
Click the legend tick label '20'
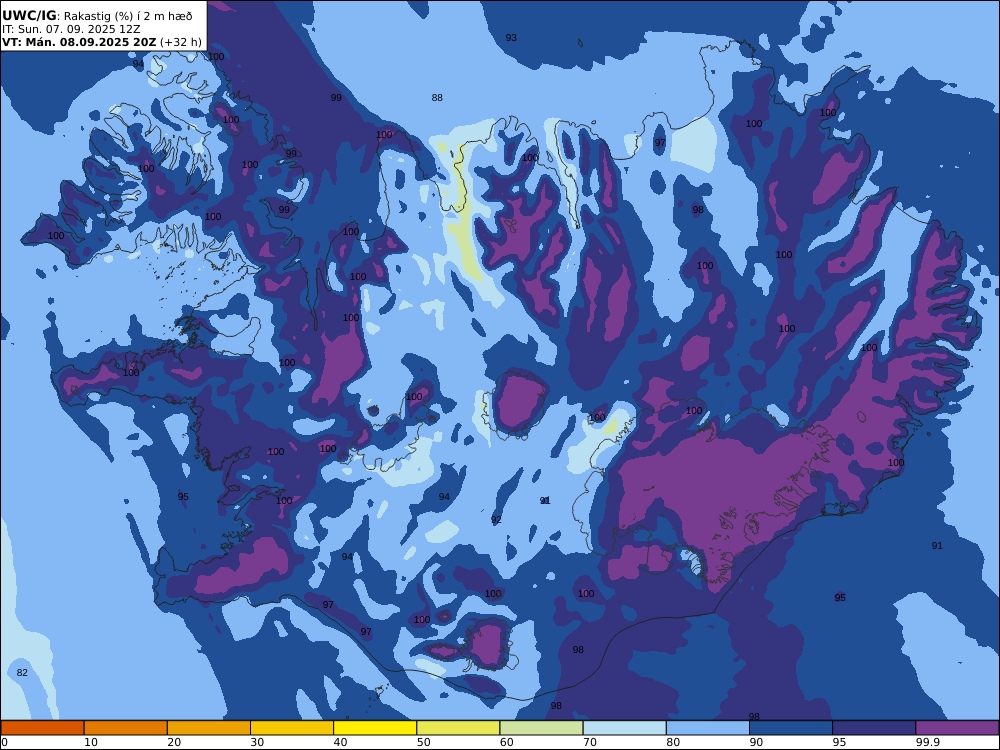click(174, 742)
